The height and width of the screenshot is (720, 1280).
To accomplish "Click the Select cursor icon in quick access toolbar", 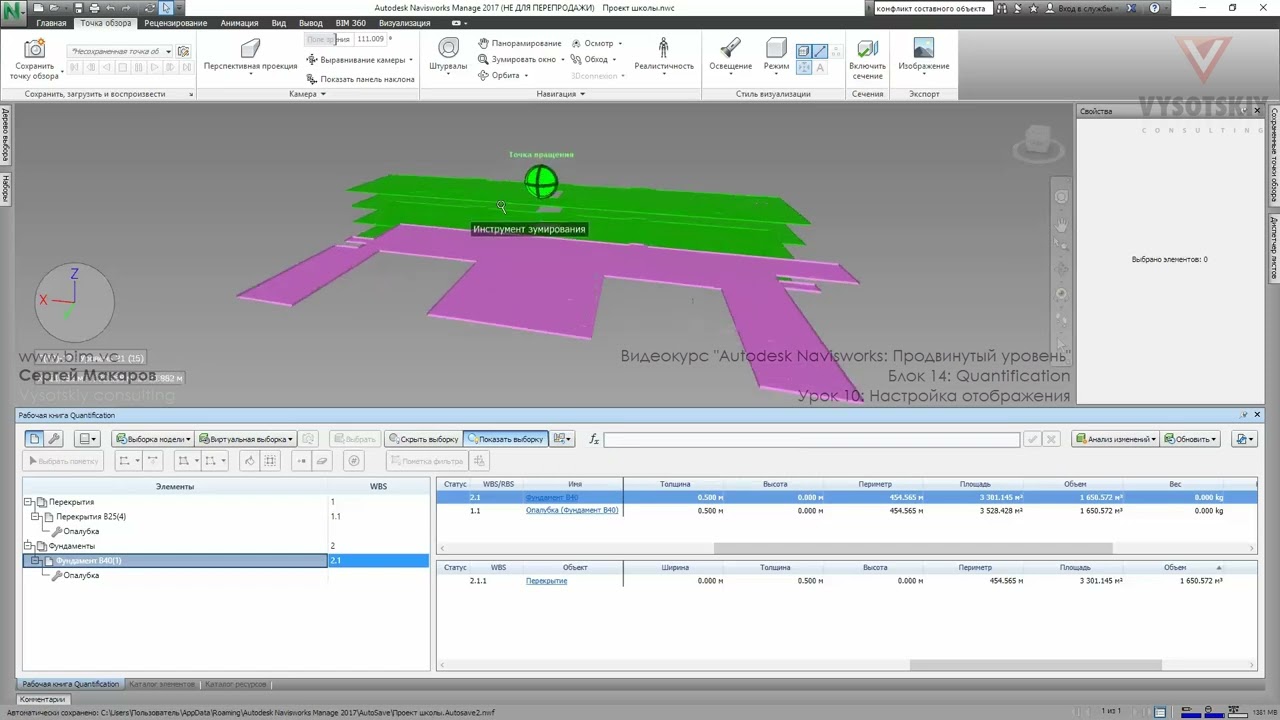I will click(167, 8).
